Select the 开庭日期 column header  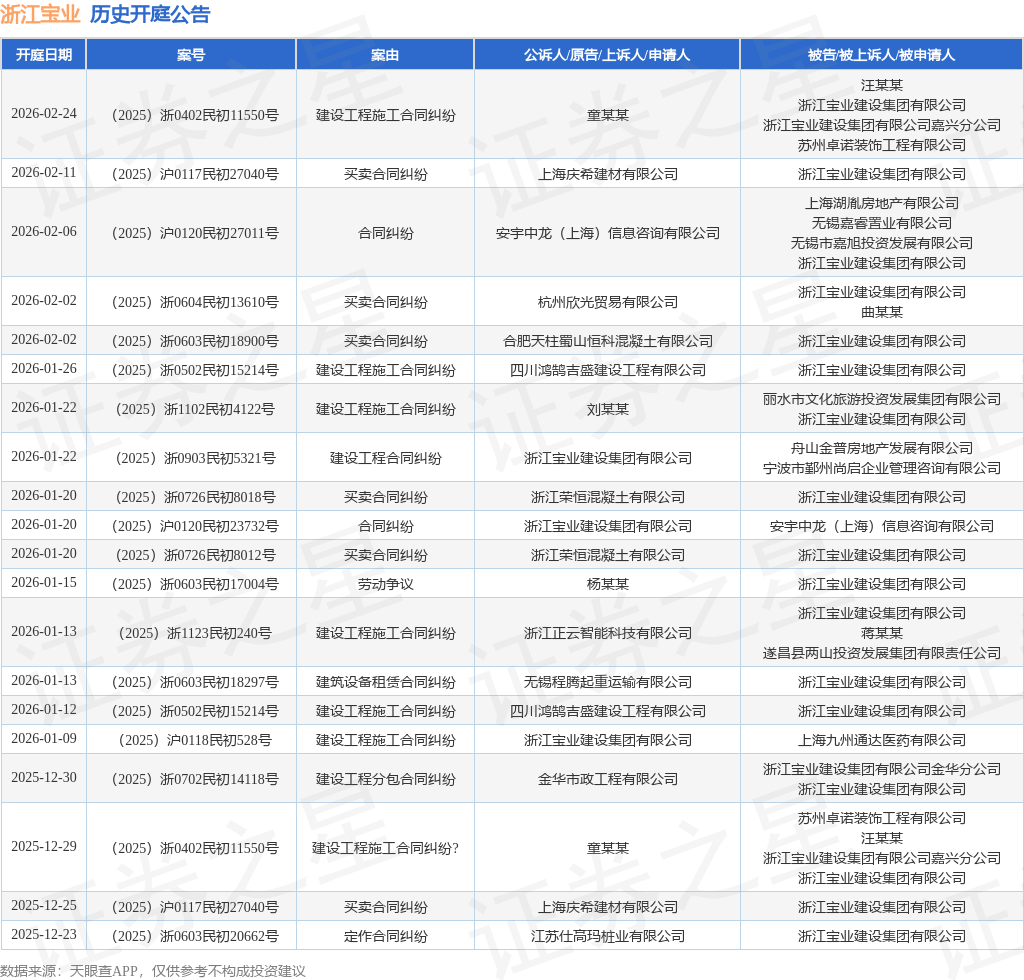coord(44,55)
